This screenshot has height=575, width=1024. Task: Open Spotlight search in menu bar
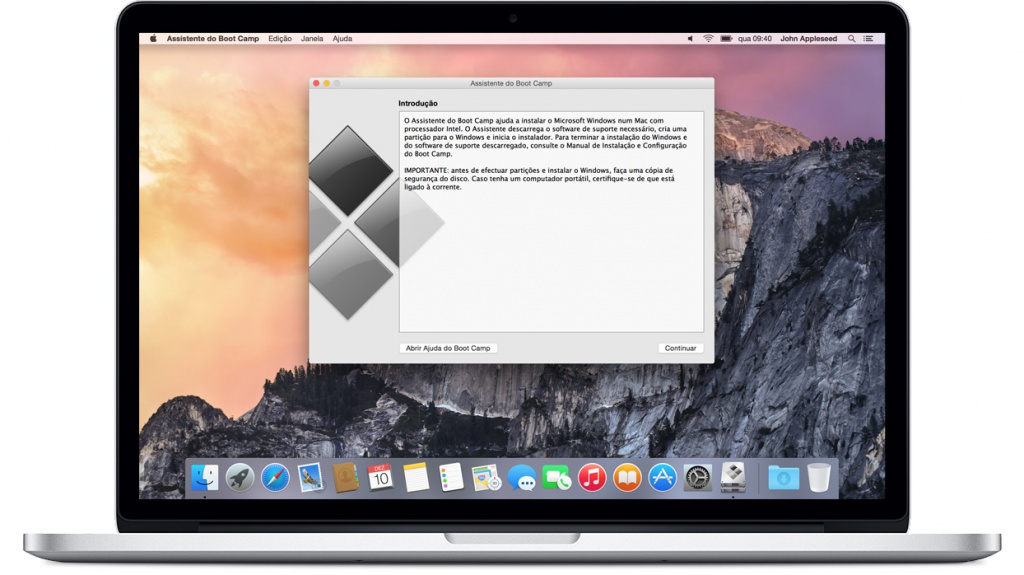(852, 39)
